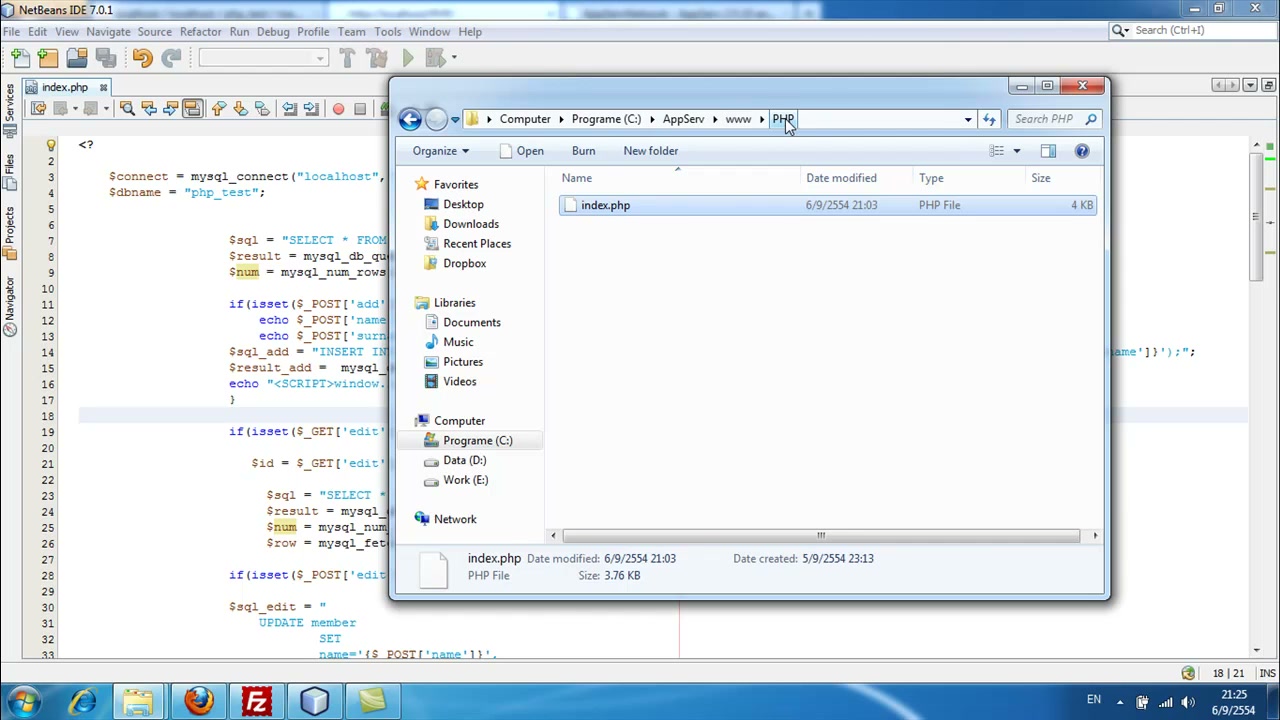The height and width of the screenshot is (720, 1280).
Task: Click the Save All icon in NetBeans toolbar
Action: tap(105, 58)
